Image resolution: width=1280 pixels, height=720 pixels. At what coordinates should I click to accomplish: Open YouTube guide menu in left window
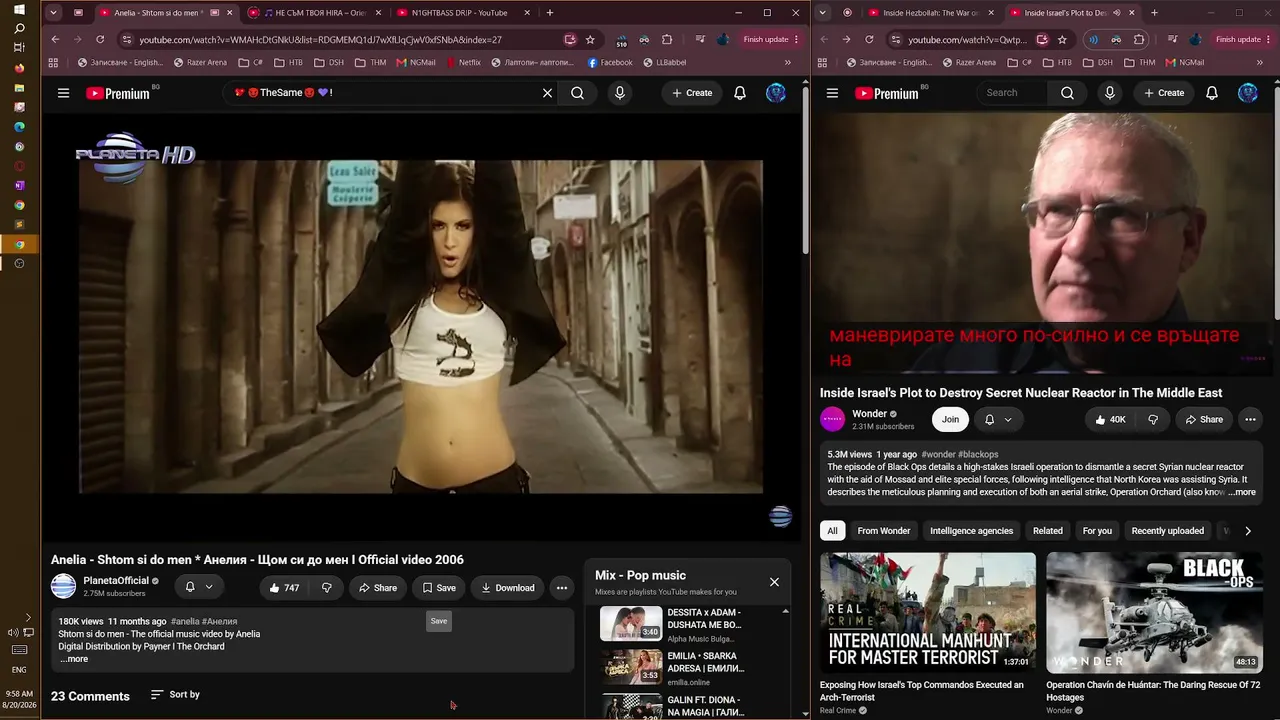click(x=63, y=93)
